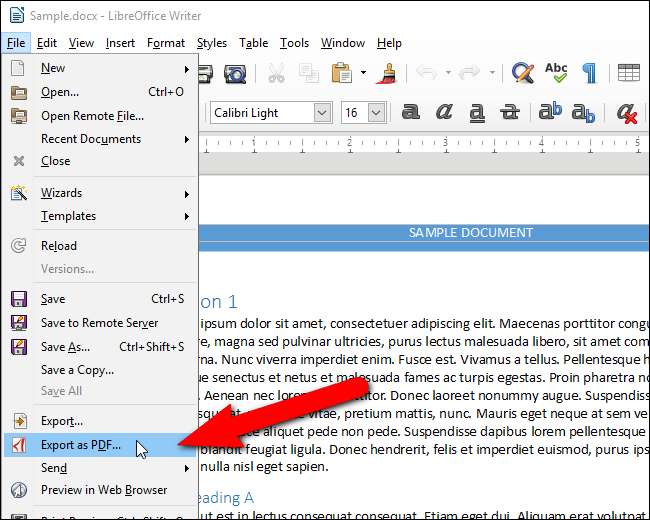Click the SAMPLE DOCUMENT header banner
Screen dimensions: 650x520
point(470,233)
